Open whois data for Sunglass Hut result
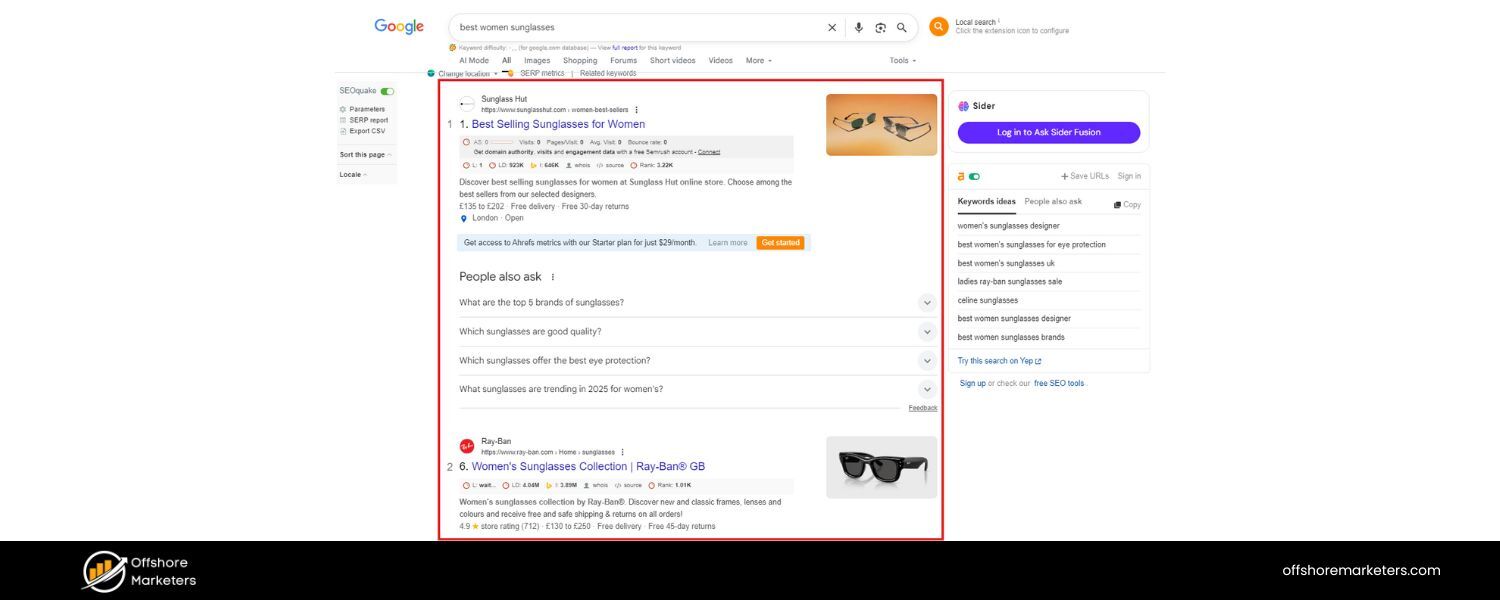This screenshot has height=600, width=1500. 580,164
